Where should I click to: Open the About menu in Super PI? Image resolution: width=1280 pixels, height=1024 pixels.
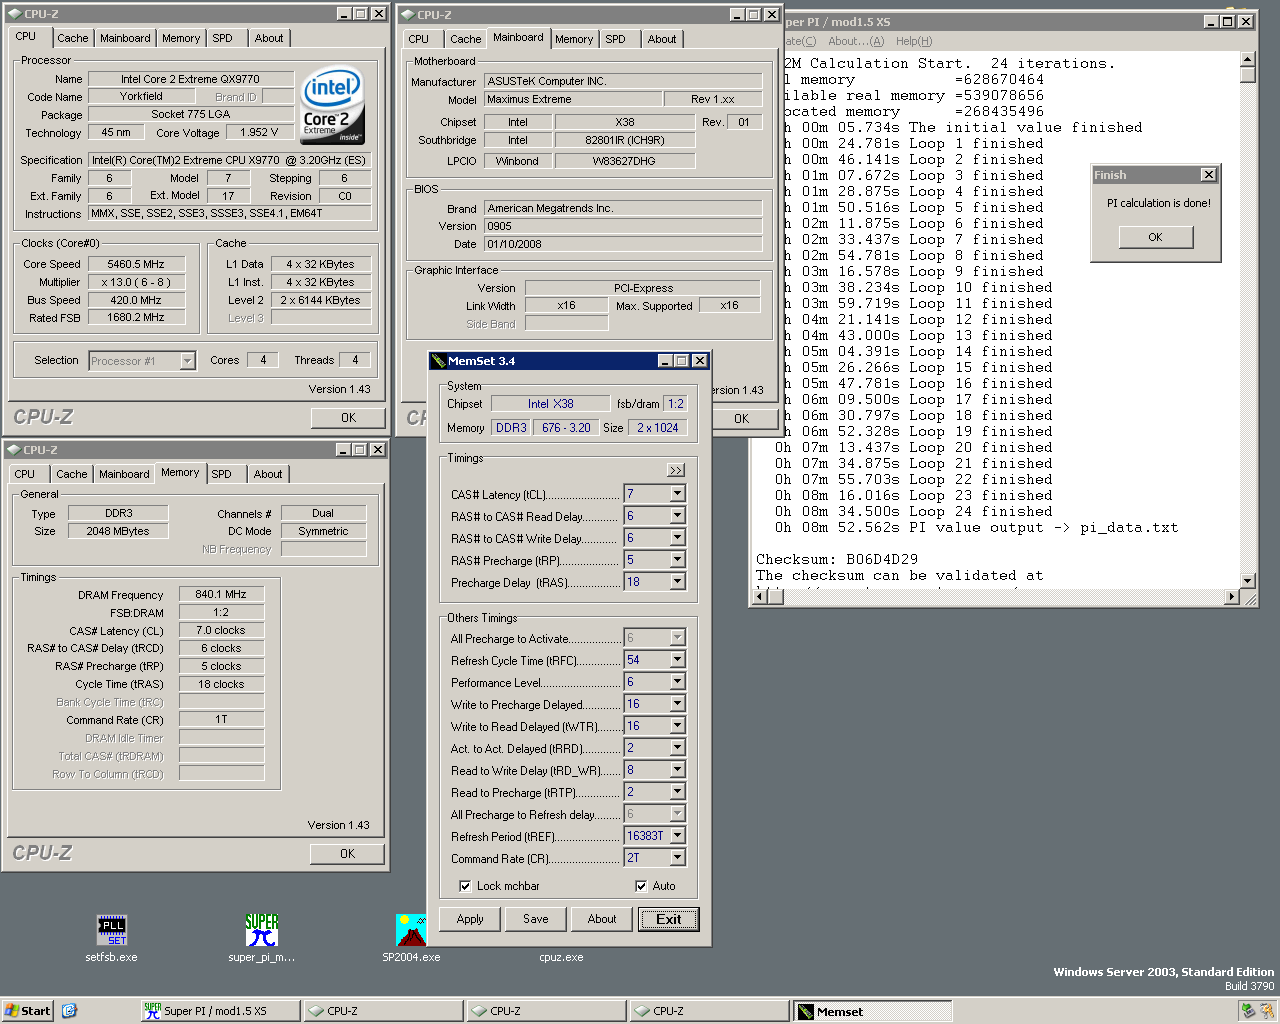856,41
